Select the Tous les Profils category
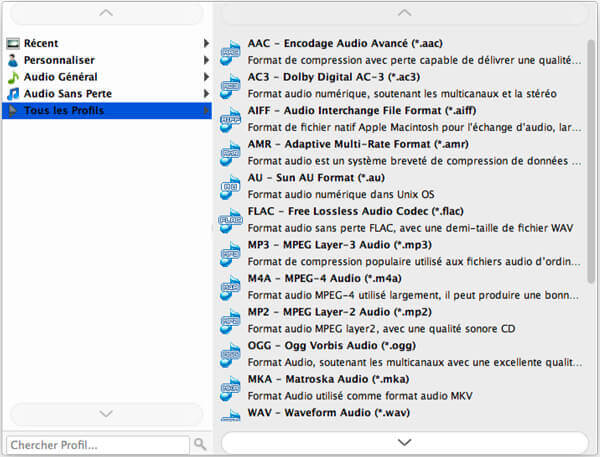The image size is (600, 457). point(64,110)
